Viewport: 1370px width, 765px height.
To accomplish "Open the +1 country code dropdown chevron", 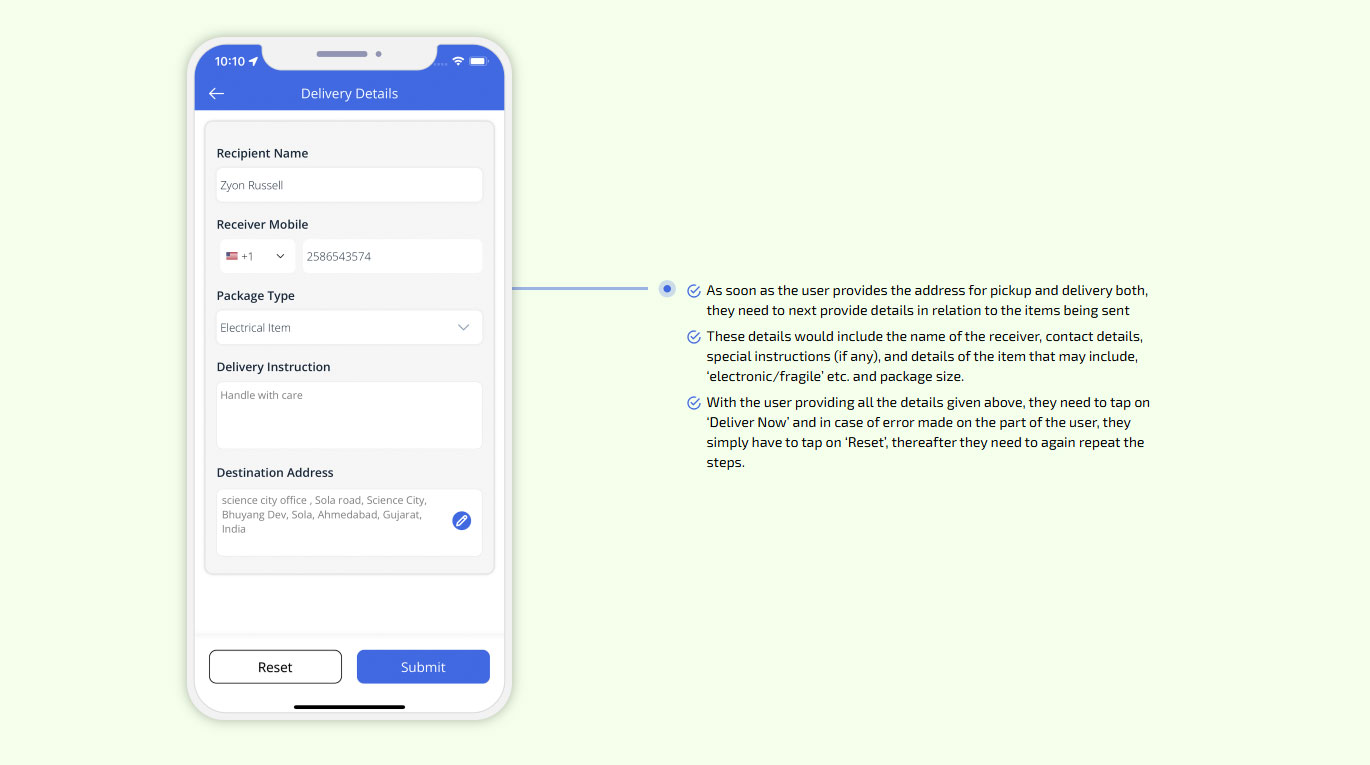I will coord(280,256).
